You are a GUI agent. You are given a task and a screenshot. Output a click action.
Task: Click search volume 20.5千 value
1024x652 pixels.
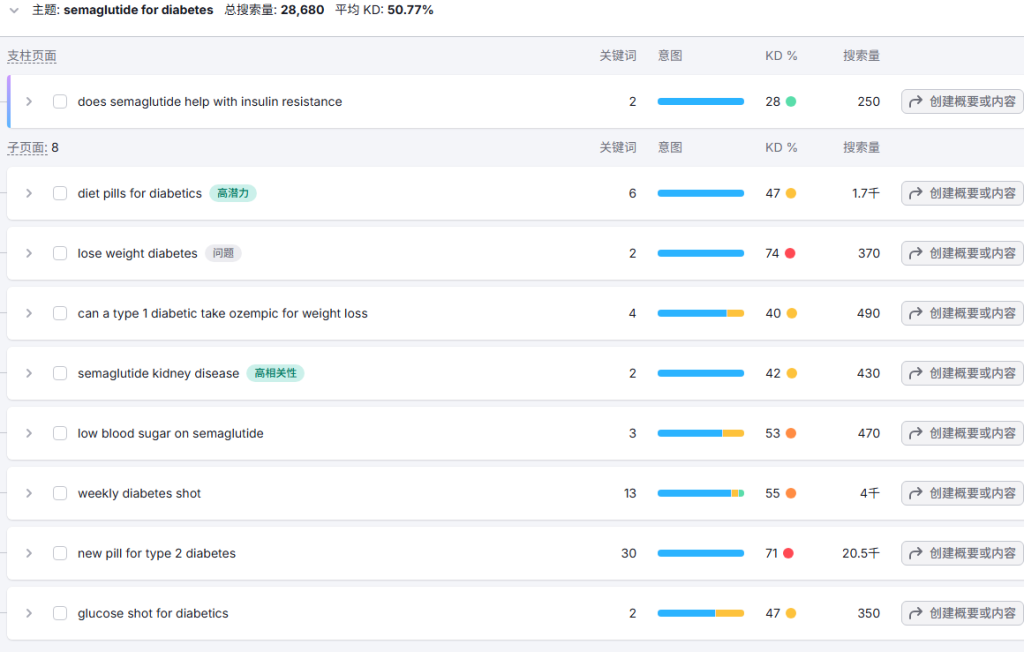point(861,553)
